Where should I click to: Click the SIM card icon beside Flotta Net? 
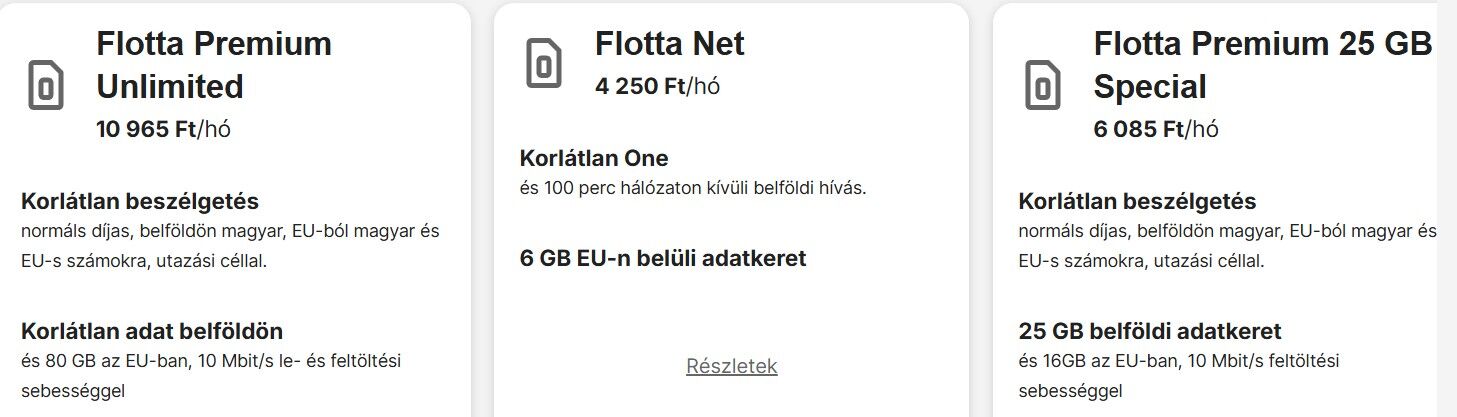pos(544,64)
